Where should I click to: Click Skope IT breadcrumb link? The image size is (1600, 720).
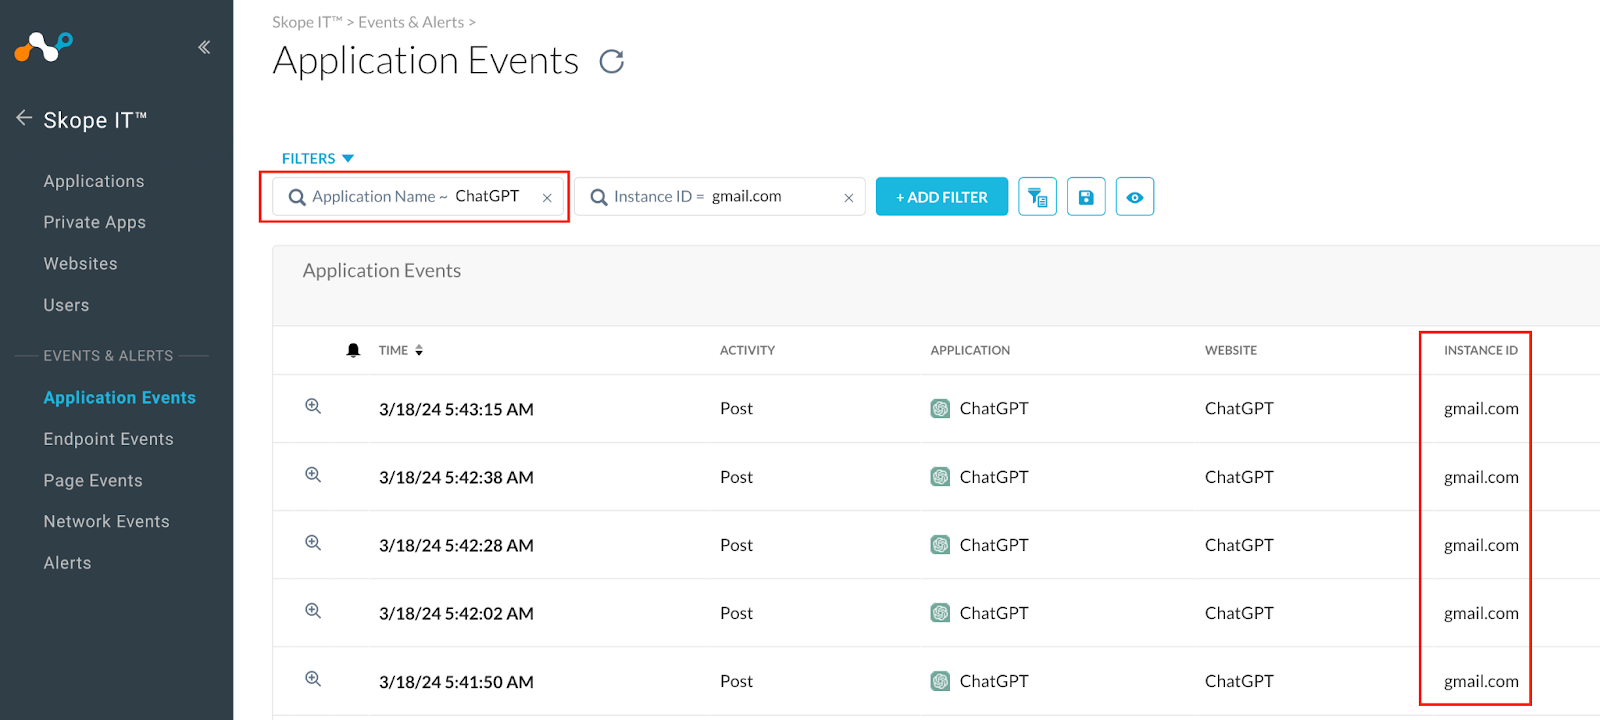pos(307,22)
